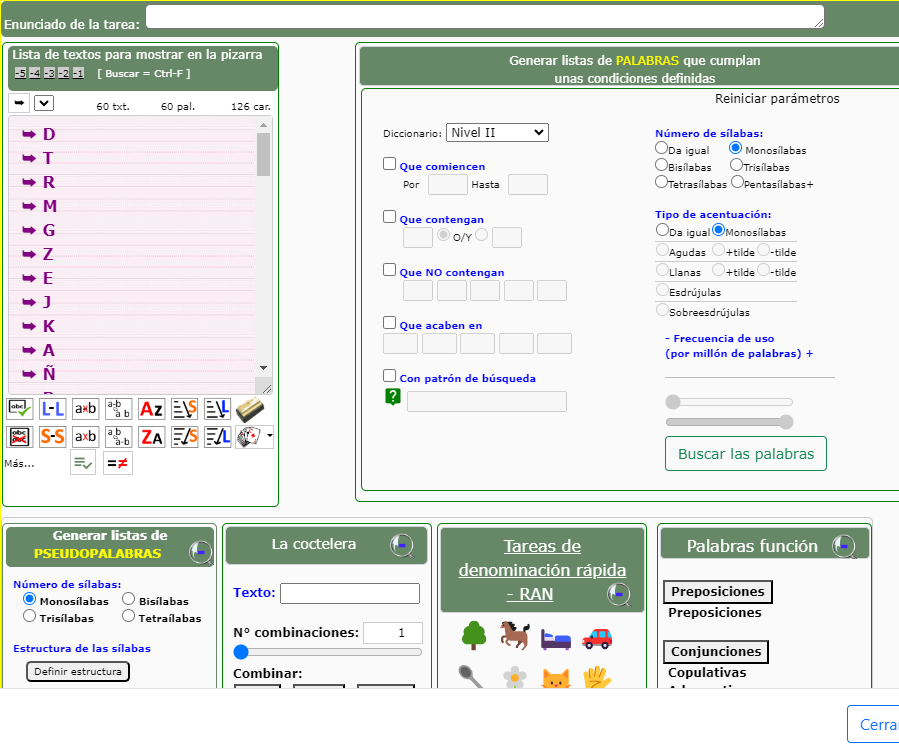Click the equals/not-equals comparison icon
Viewport: 899px width, 756px height.
point(117,463)
